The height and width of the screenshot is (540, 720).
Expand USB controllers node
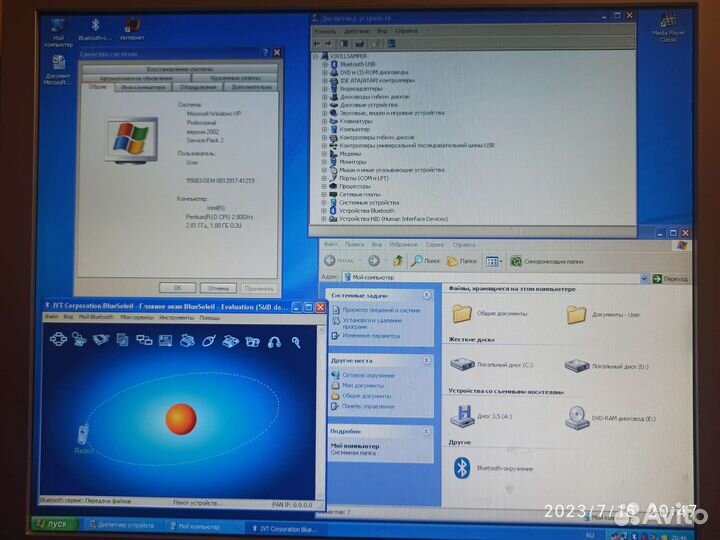click(x=324, y=146)
